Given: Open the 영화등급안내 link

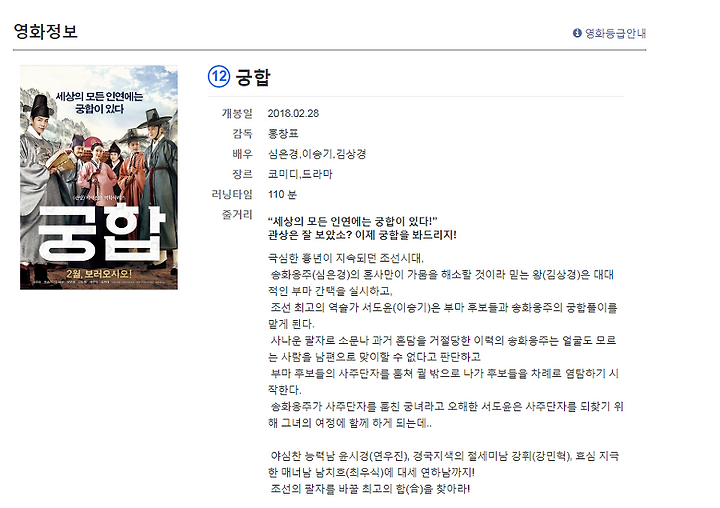Looking at the screenshot, I should (x=615, y=33).
